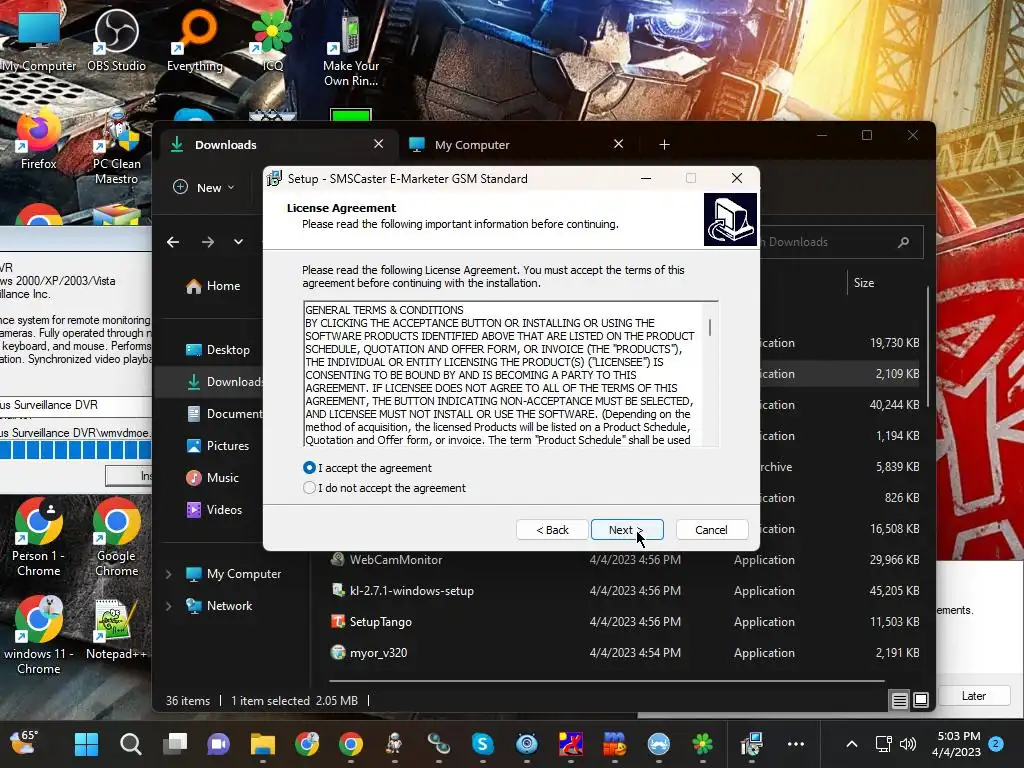This screenshot has height=768, width=1024.
Task: Show hidden system tray icons
Action: (852, 744)
